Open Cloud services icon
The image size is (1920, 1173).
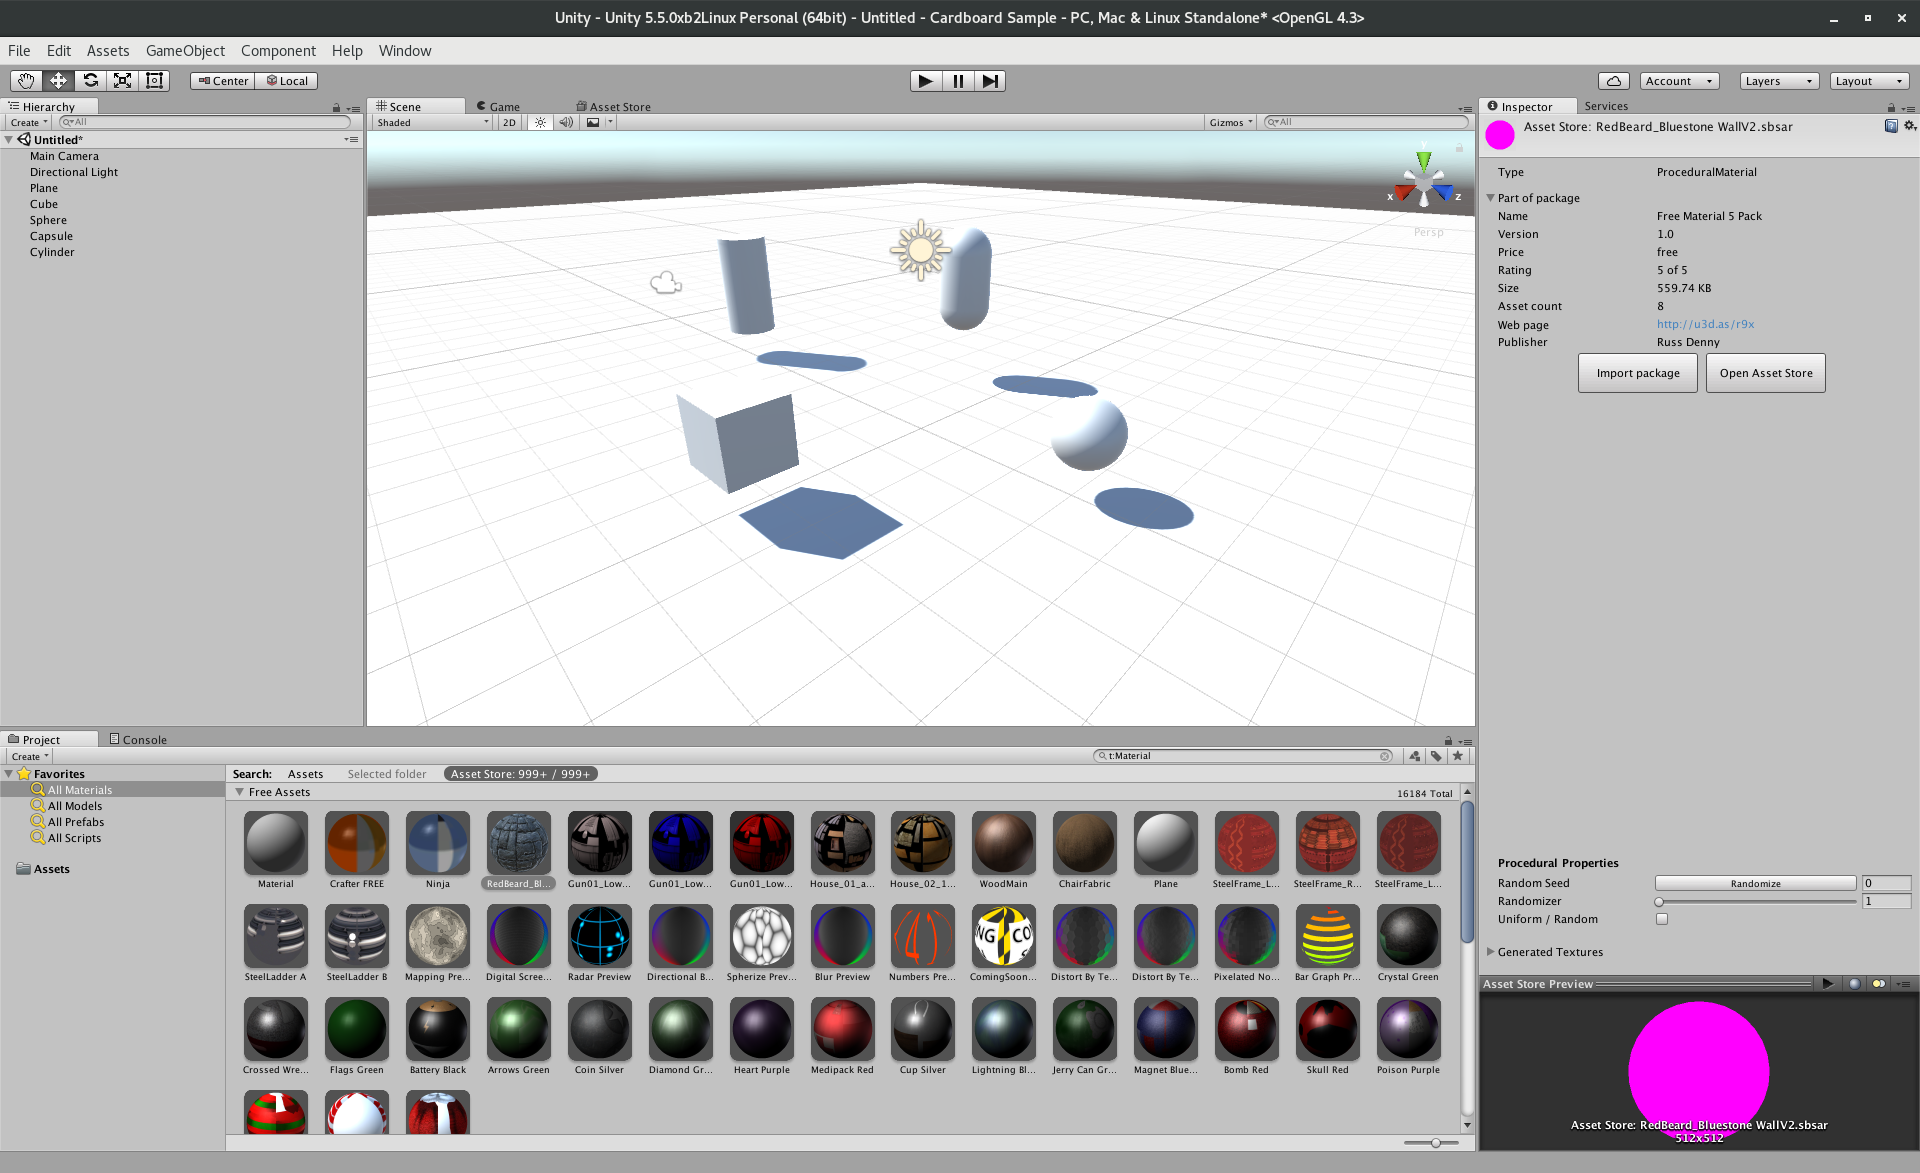[1613, 81]
